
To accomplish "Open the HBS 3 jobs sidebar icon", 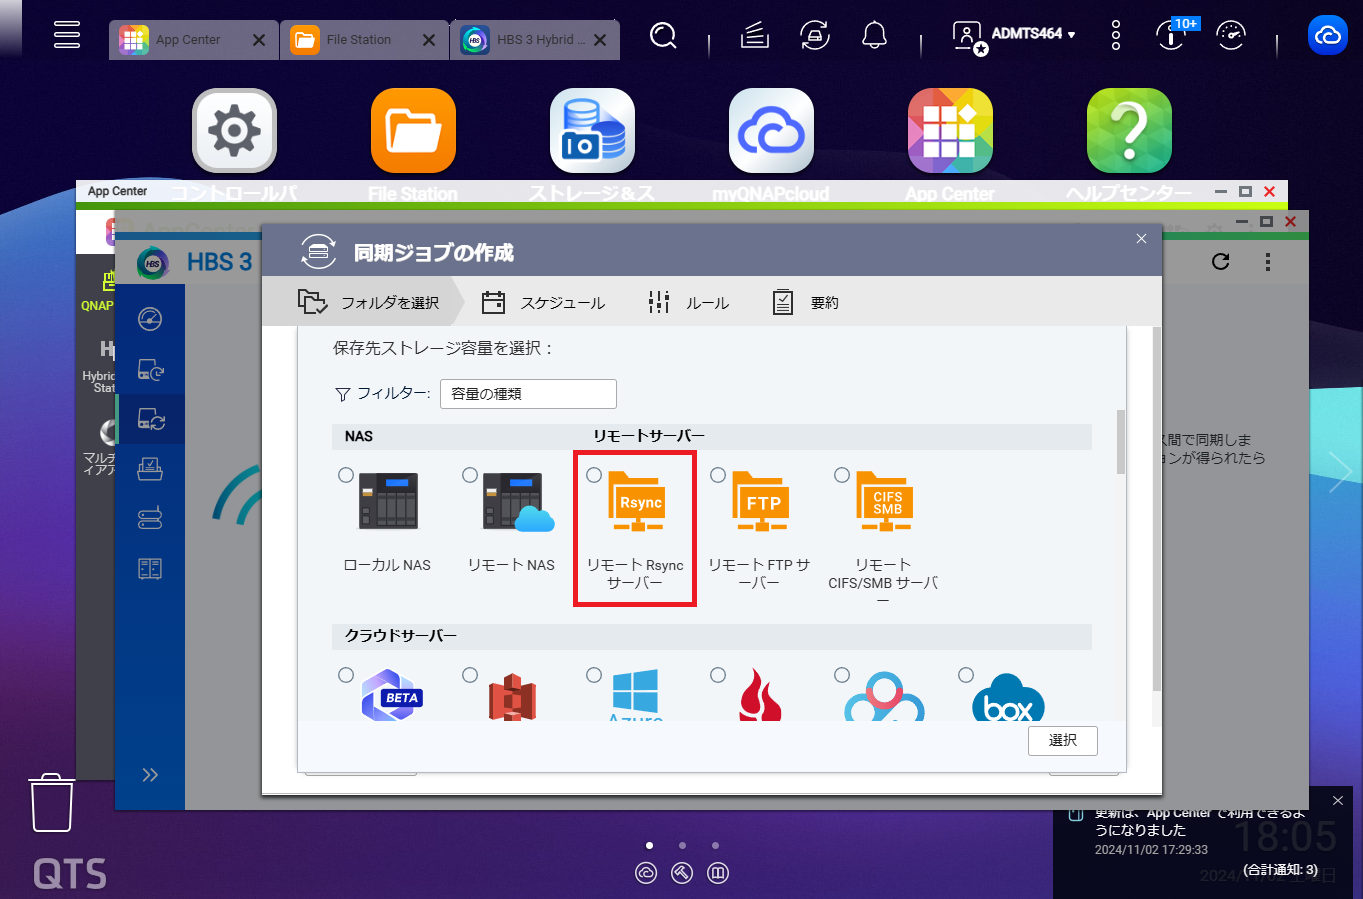I will 150,469.
